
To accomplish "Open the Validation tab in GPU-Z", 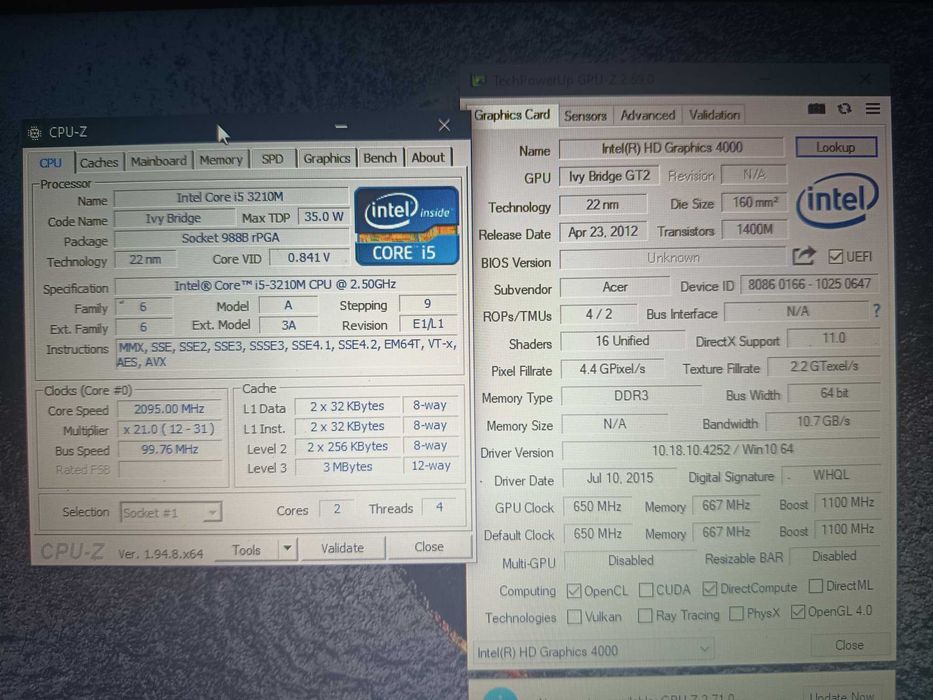I will coord(714,114).
